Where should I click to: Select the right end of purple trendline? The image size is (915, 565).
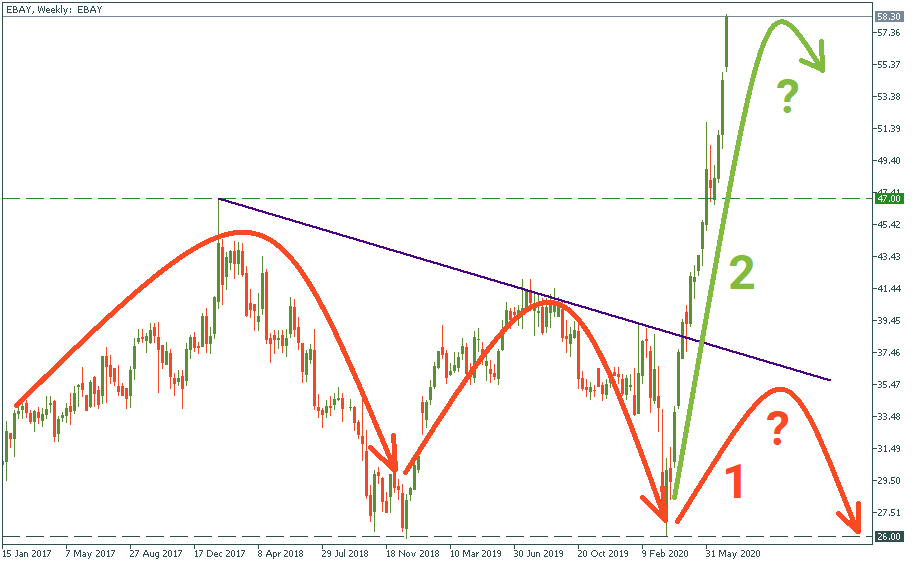[x=828, y=379]
